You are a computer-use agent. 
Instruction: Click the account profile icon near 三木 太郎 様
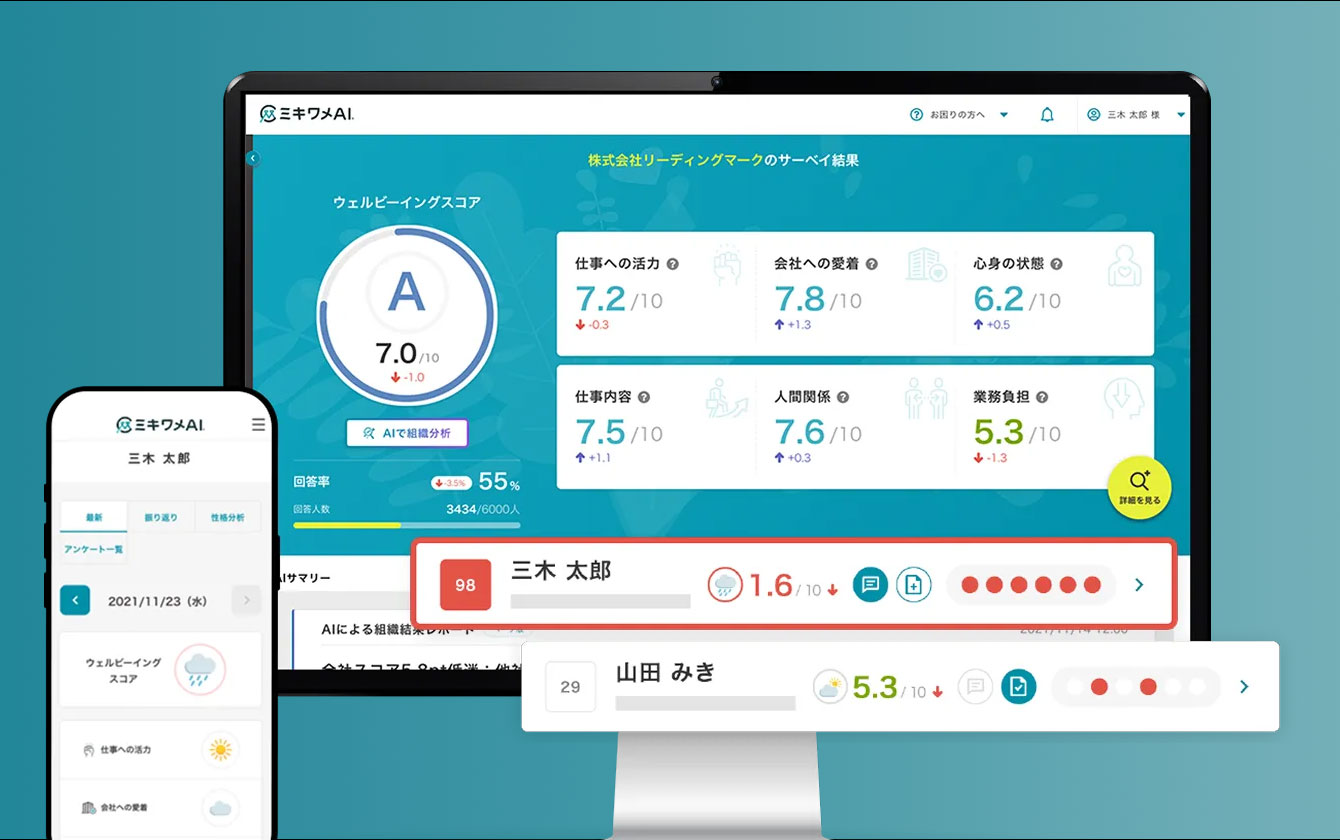click(x=1092, y=114)
